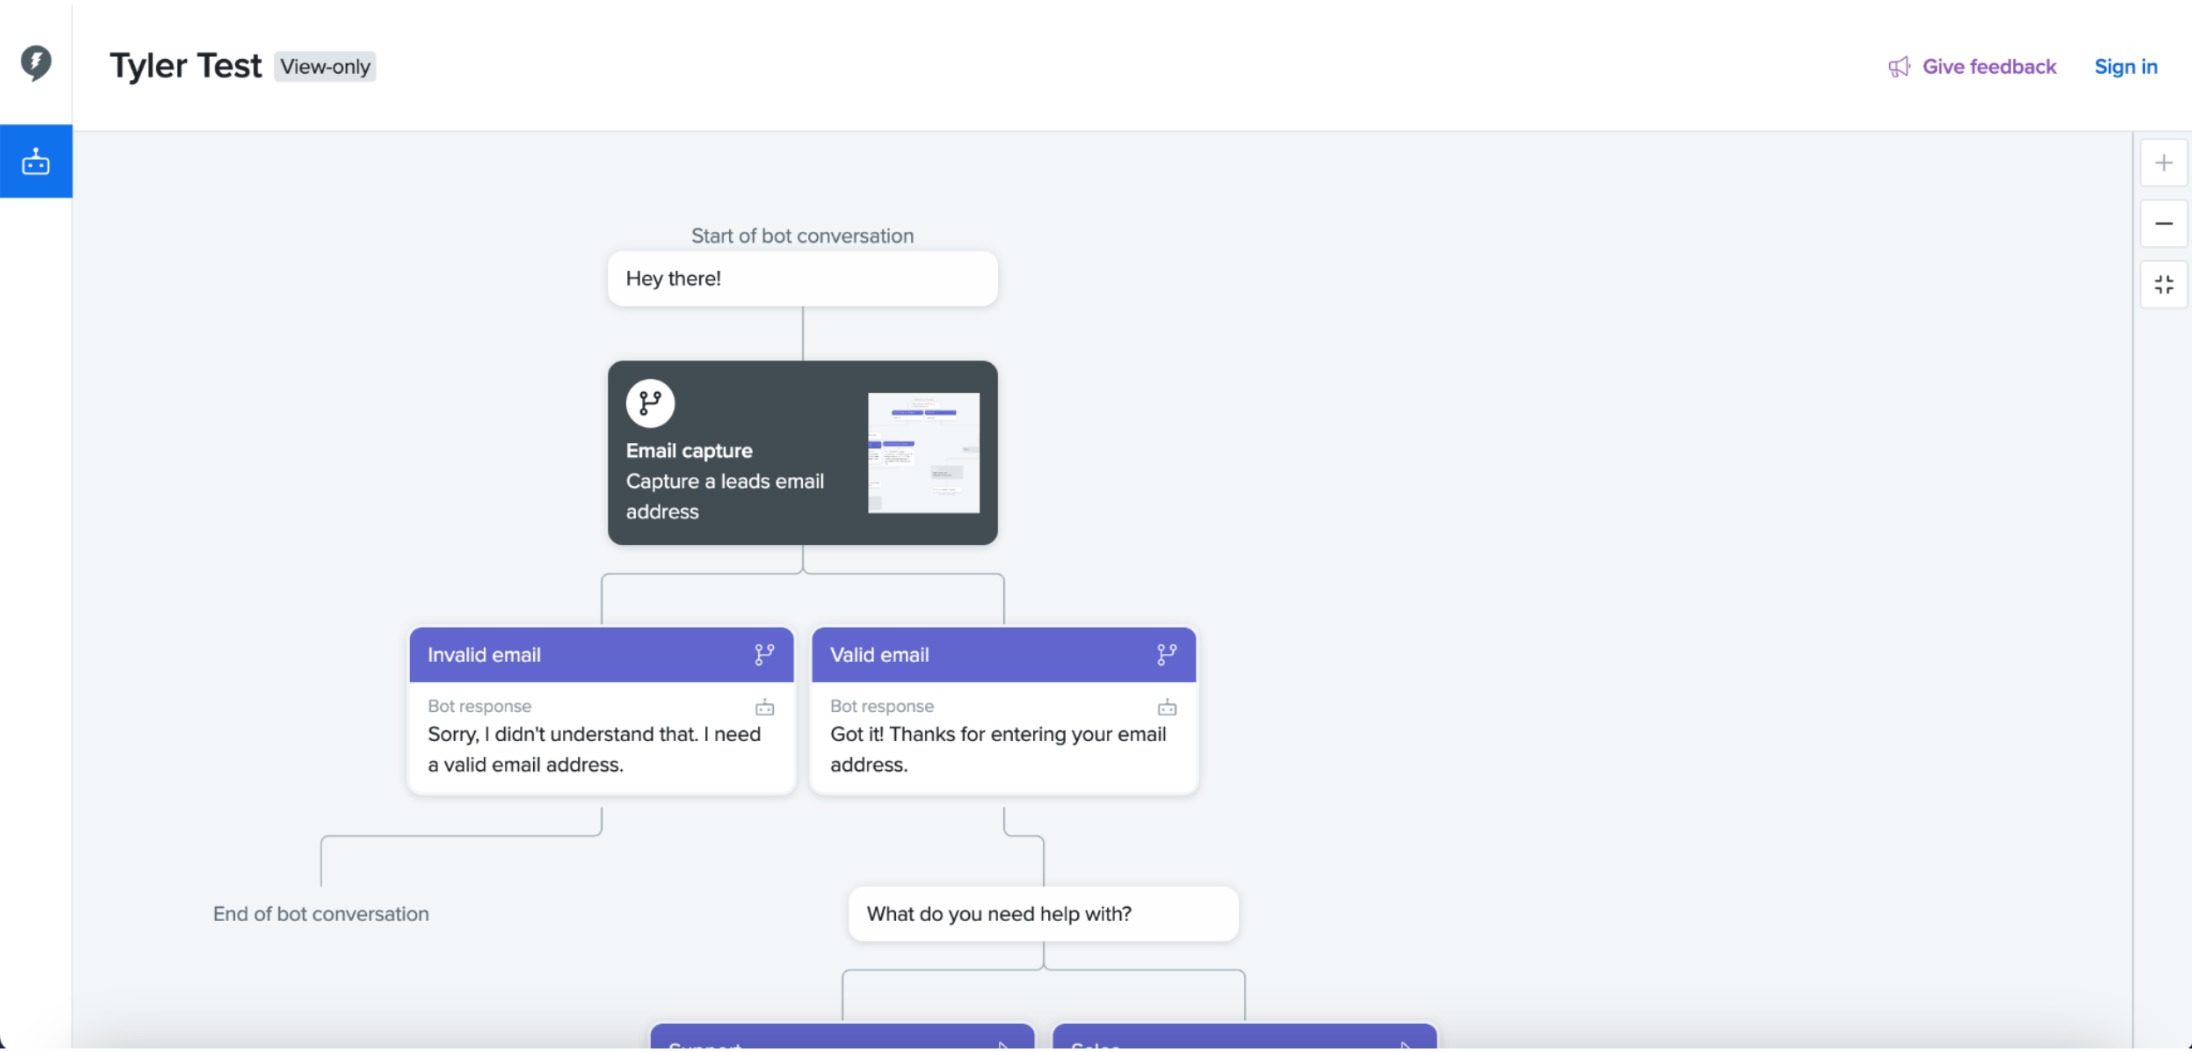Screen dimensions: 2192x1052
Task: Zoom out with the minus button
Action: [2164, 223]
